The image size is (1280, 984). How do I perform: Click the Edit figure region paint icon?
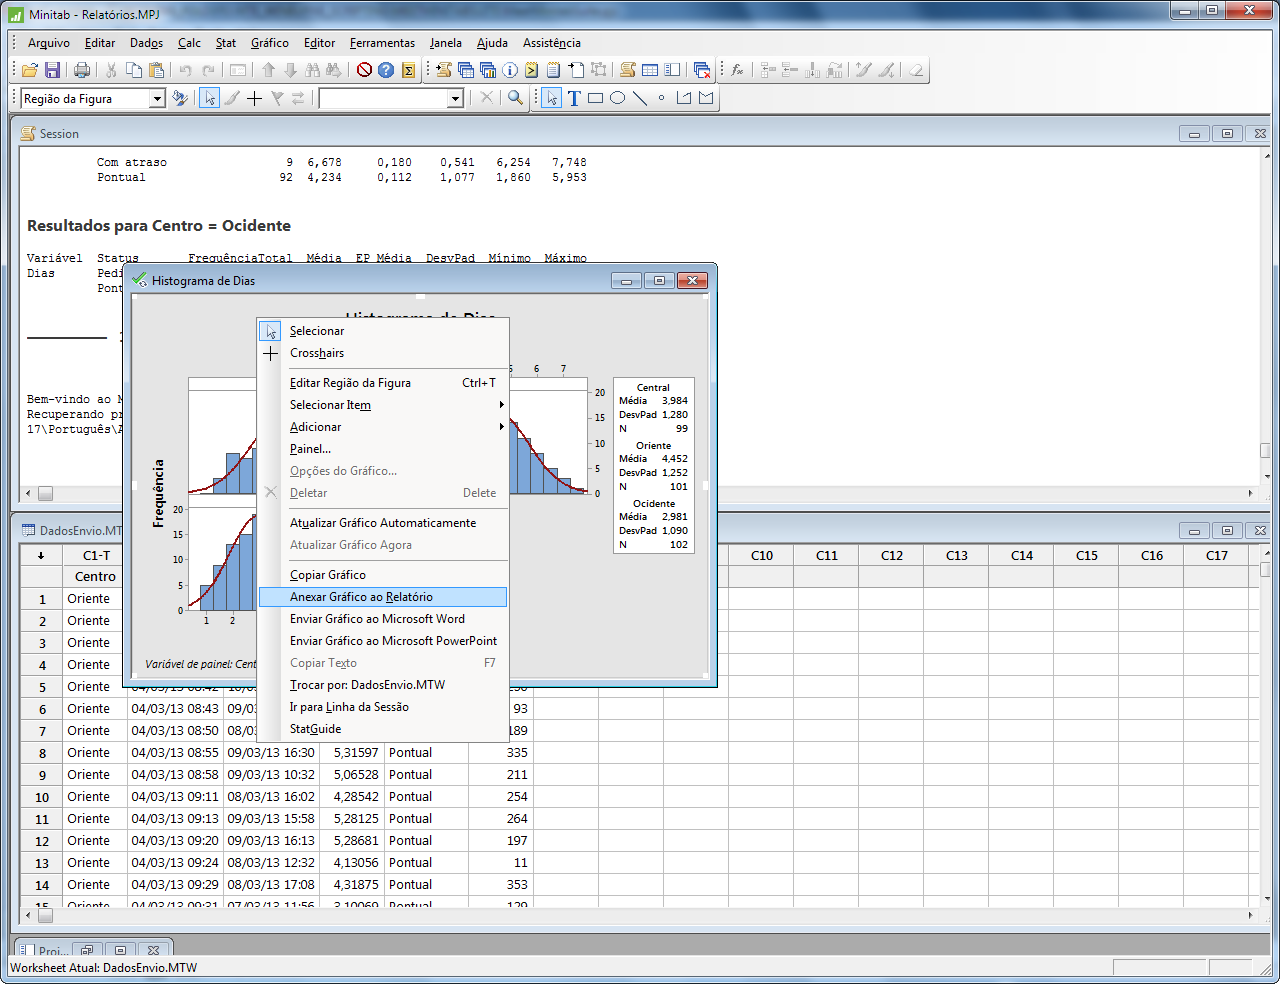point(180,98)
